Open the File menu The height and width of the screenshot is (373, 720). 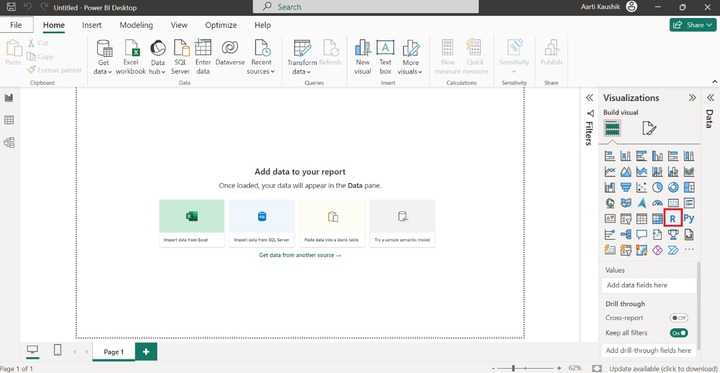click(x=16, y=25)
